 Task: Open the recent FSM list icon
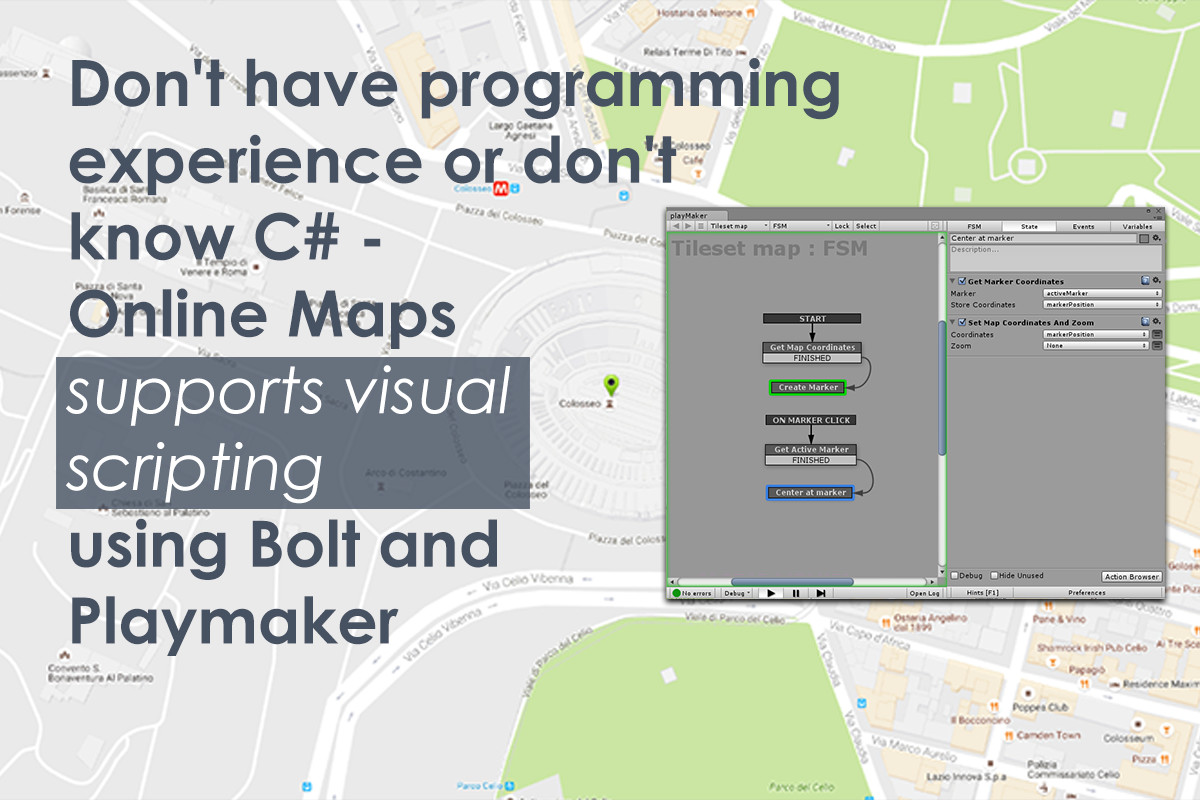point(700,226)
